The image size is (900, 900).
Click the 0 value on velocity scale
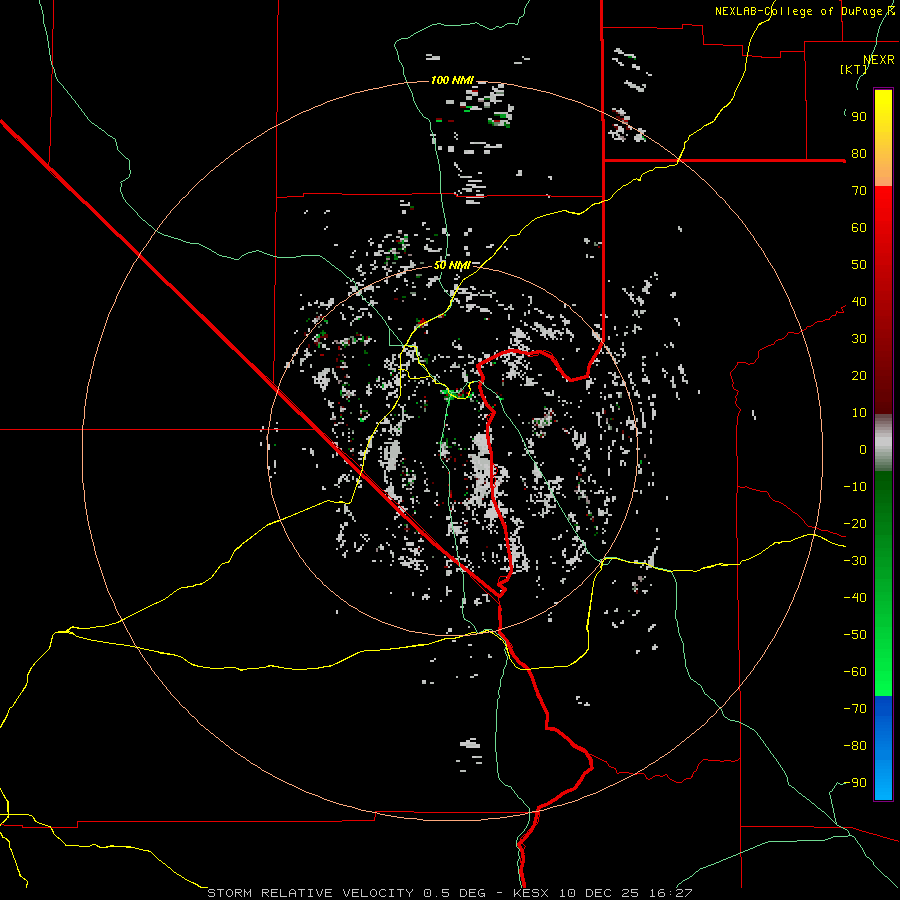click(863, 449)
